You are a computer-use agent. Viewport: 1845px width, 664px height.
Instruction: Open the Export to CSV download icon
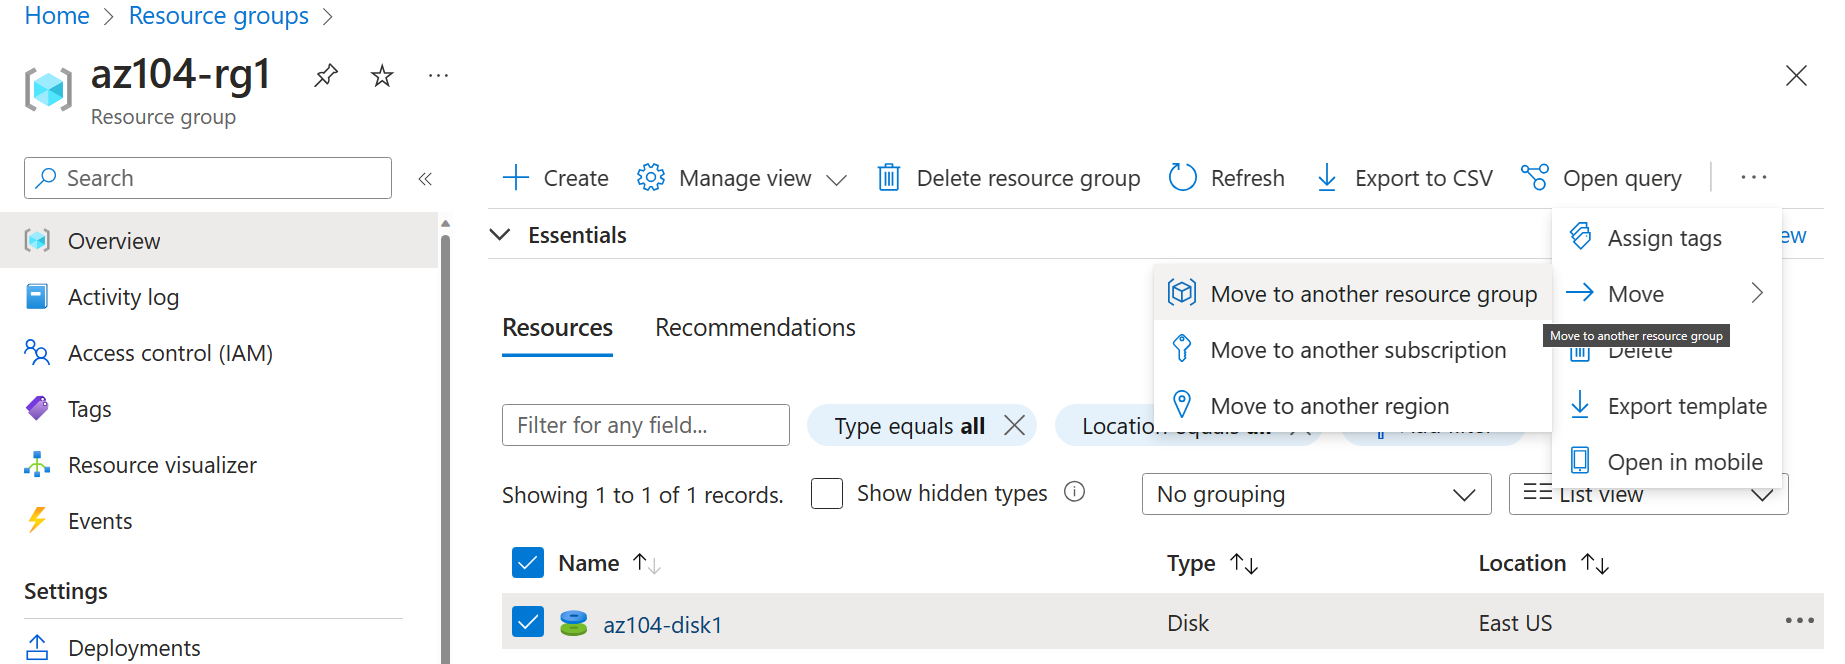coord(1327,178)
